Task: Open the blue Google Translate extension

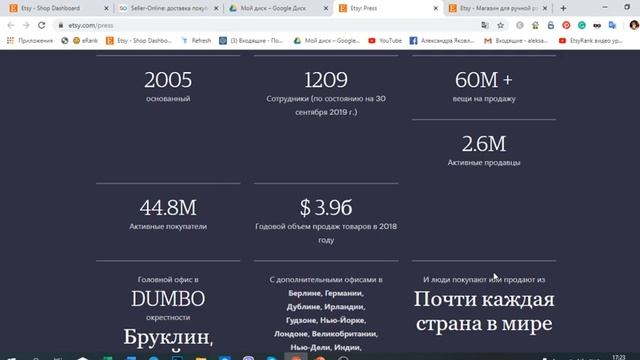Action: coord(612,25)
